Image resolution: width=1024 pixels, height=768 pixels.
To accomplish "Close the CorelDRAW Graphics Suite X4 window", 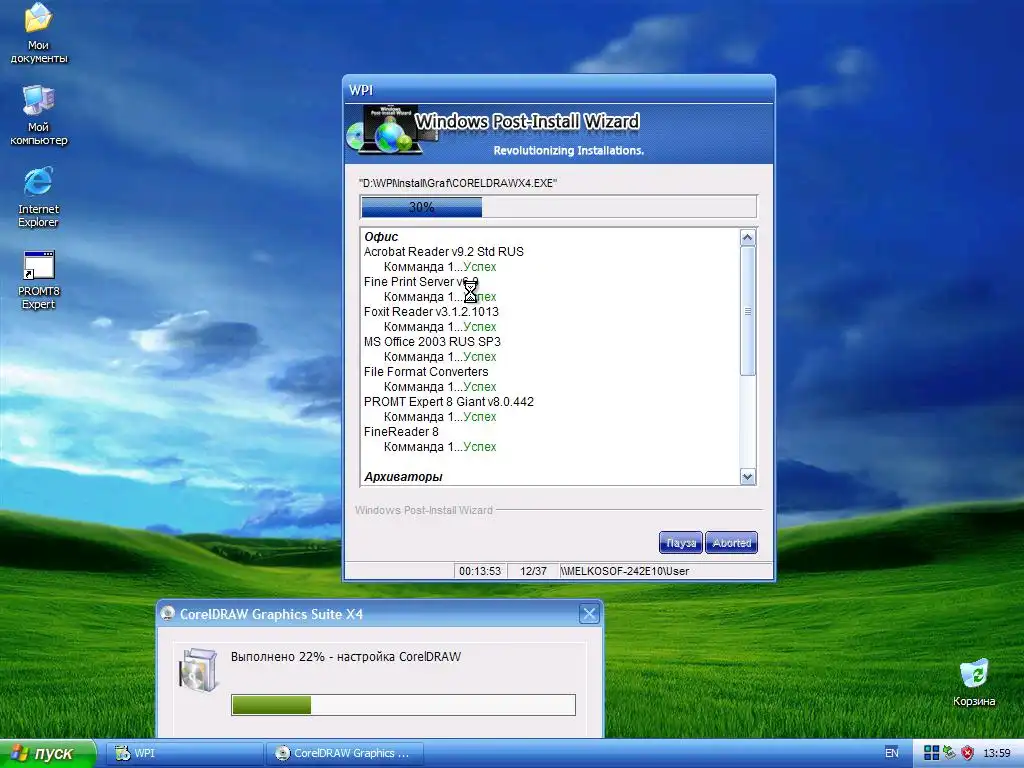I will 589,614.
